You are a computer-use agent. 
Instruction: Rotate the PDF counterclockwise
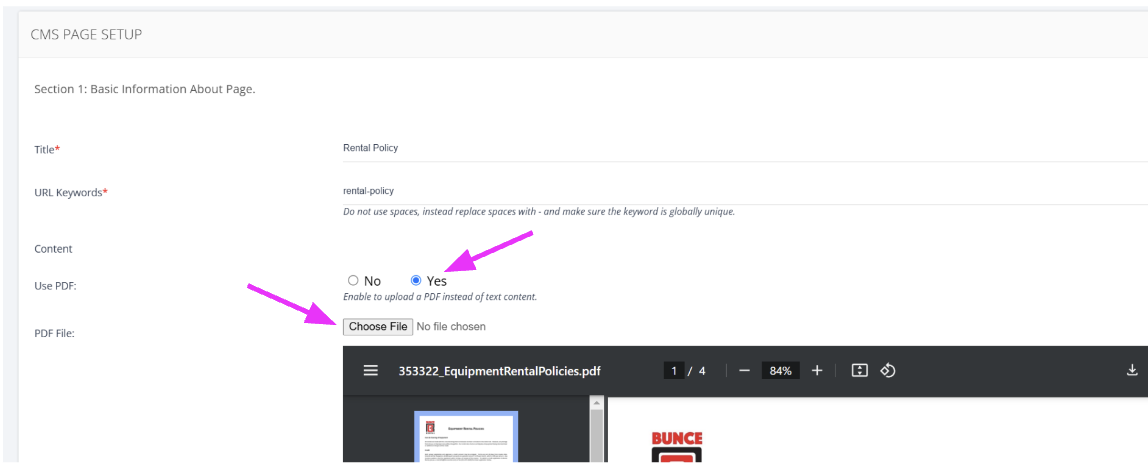pyautogui.click(x=887, y=371)
